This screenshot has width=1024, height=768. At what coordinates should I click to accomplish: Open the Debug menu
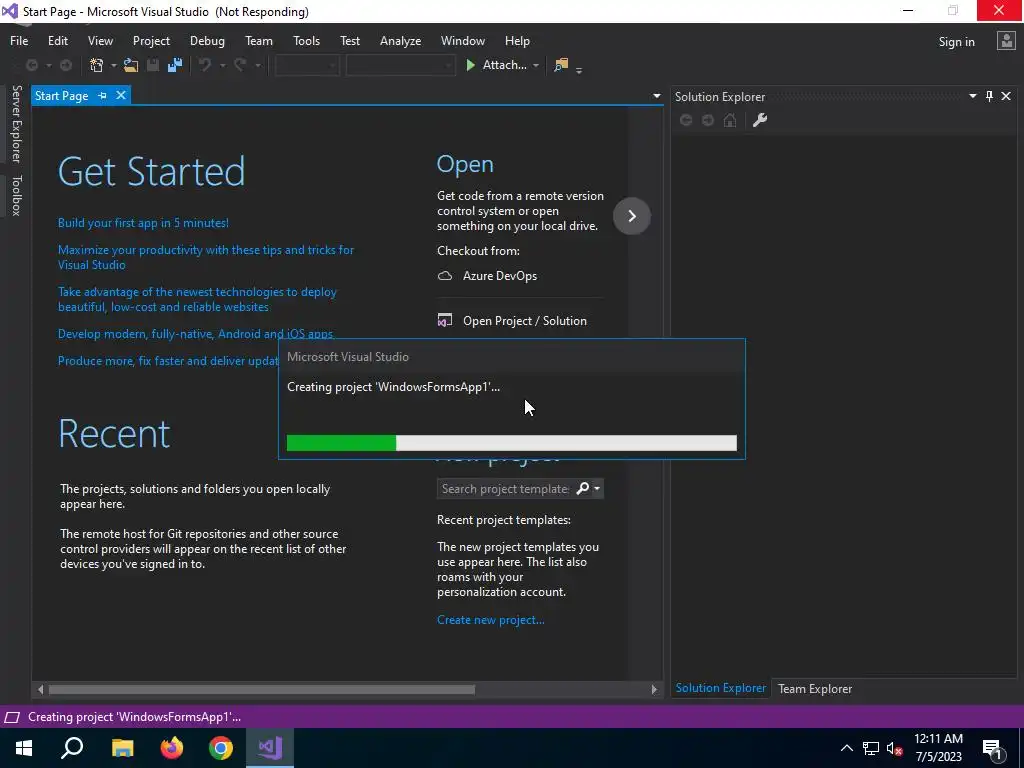(x=207, y=40)
